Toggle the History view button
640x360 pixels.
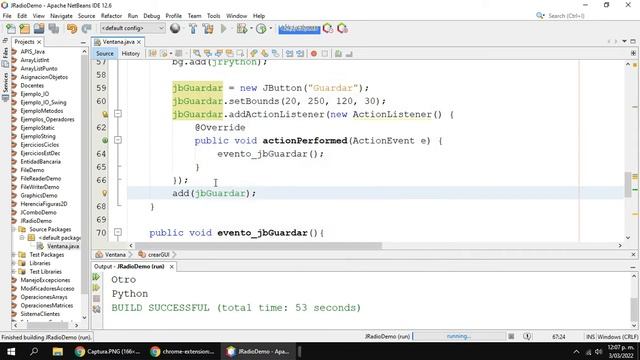point(131,53)
